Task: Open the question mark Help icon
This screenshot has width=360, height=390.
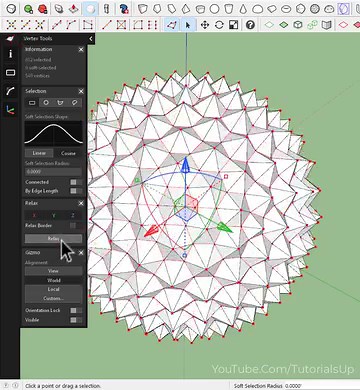Action: coord(250,25)
